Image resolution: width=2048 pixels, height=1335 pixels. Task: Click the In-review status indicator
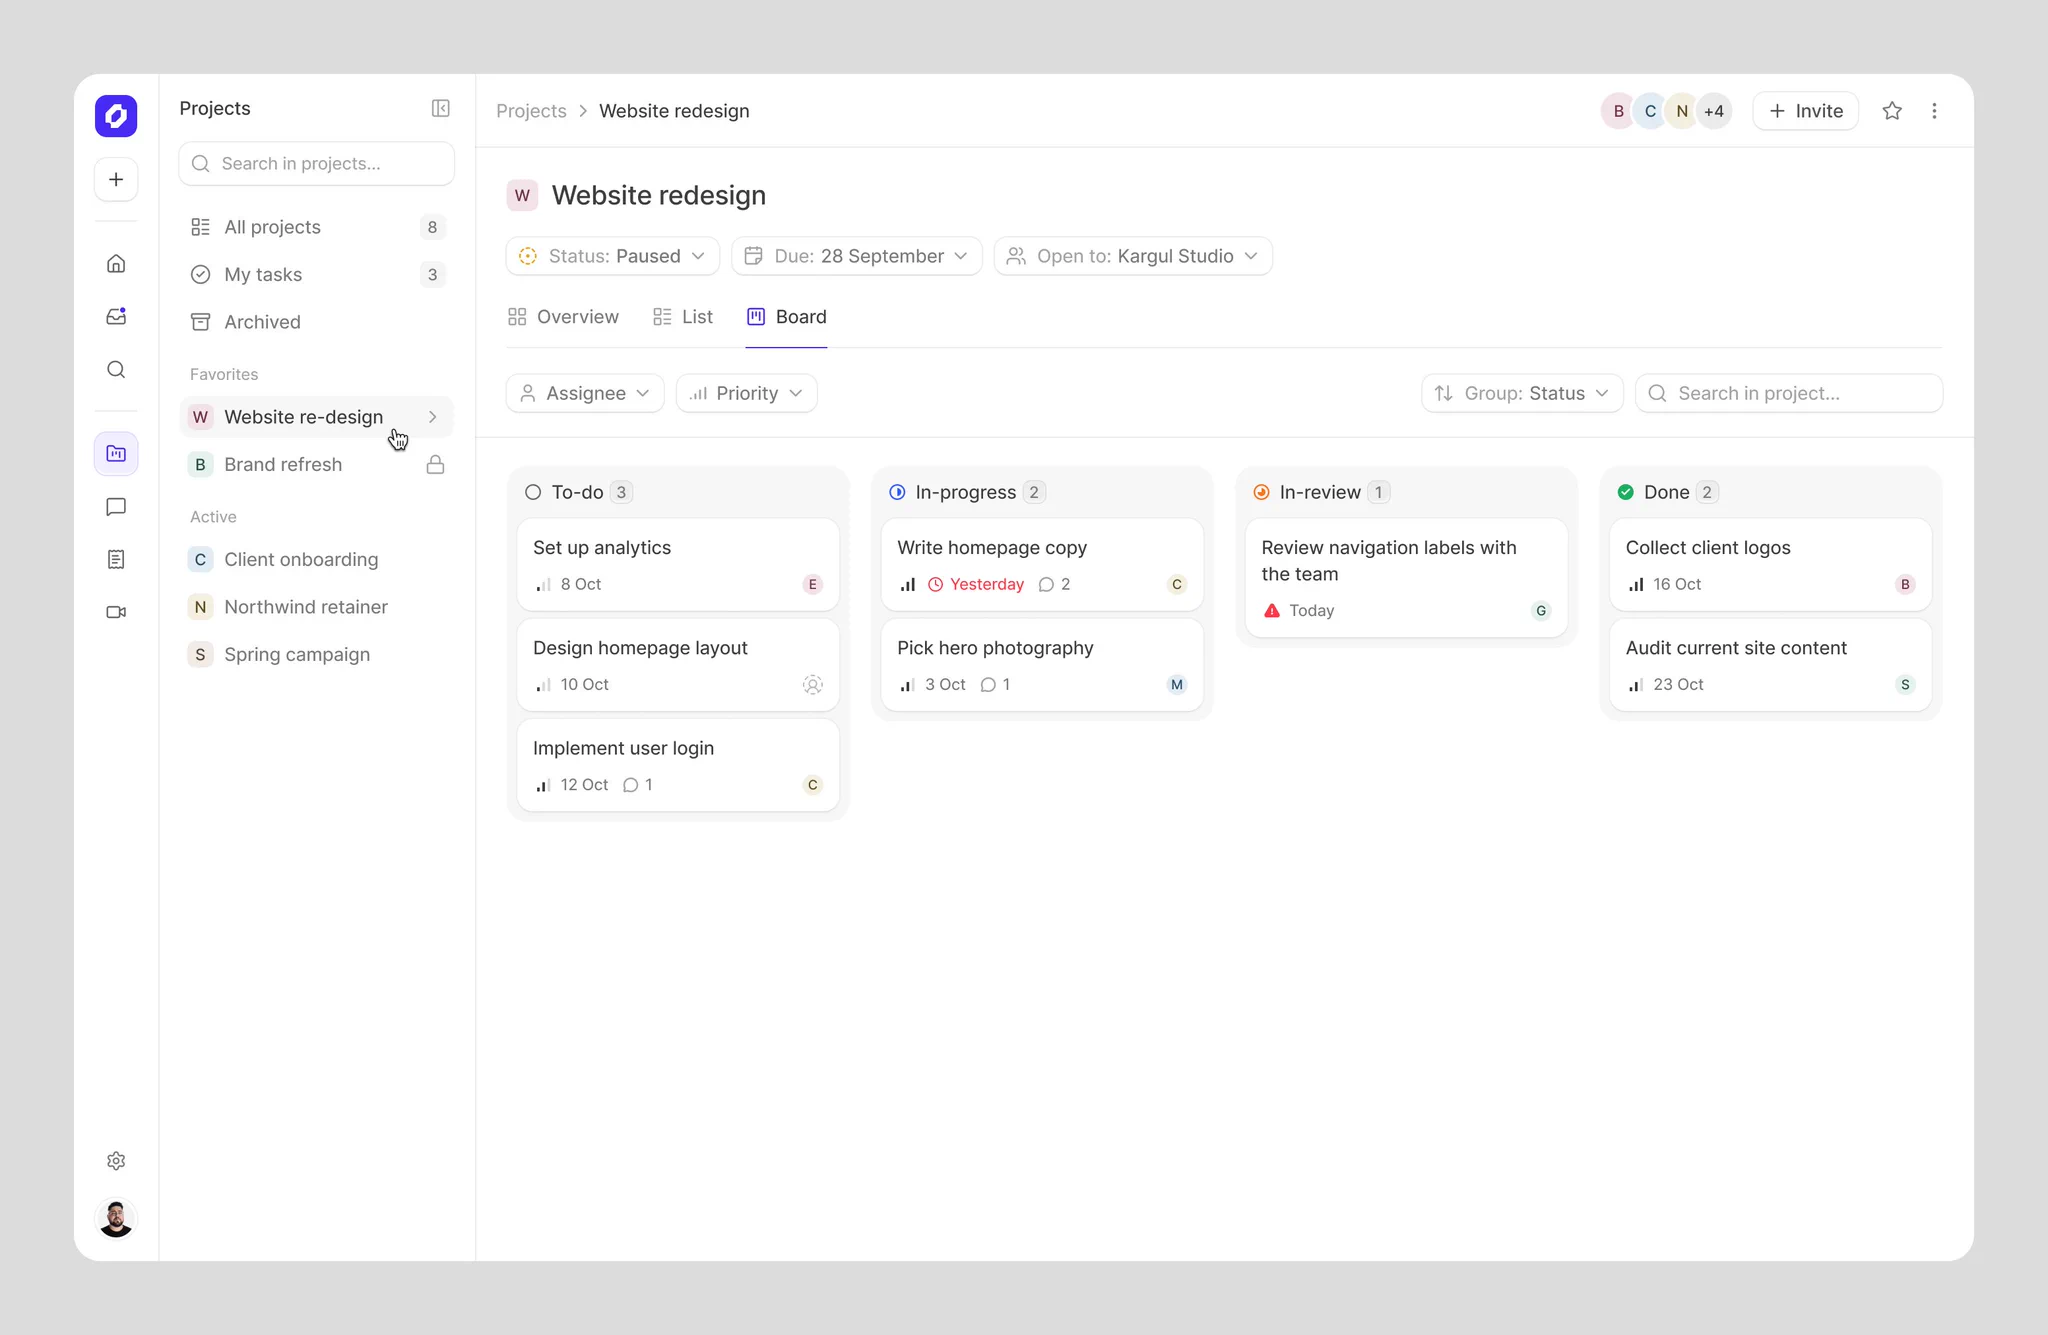tap(1262, 492)
